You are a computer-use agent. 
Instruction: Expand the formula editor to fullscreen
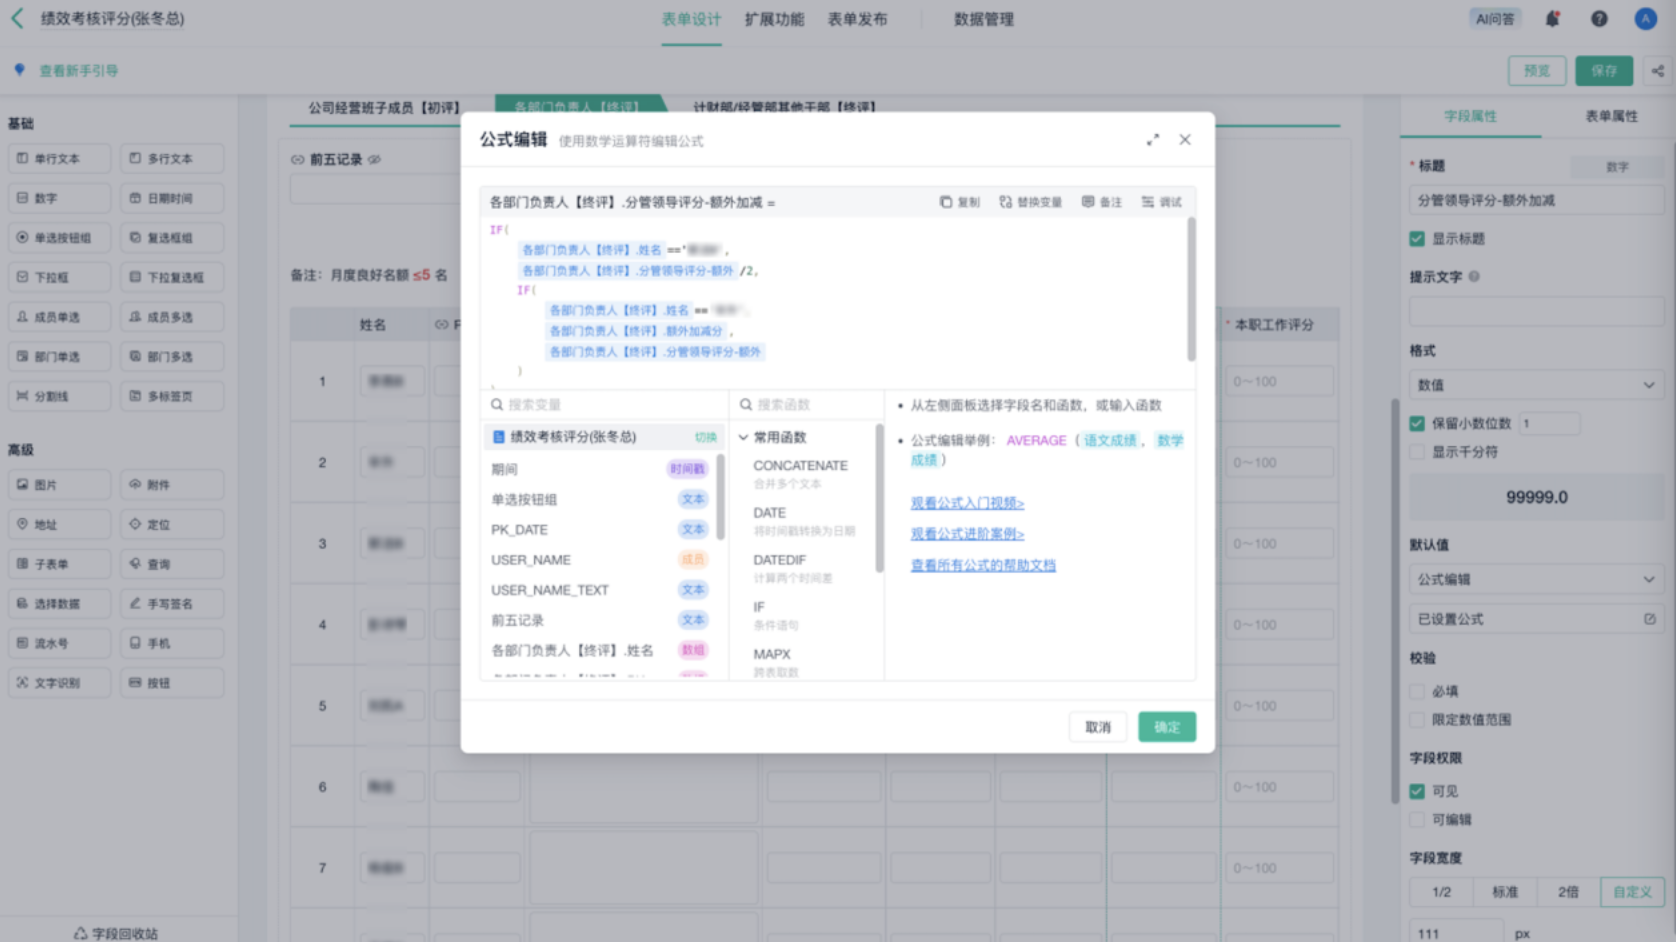pos(1153,140)
